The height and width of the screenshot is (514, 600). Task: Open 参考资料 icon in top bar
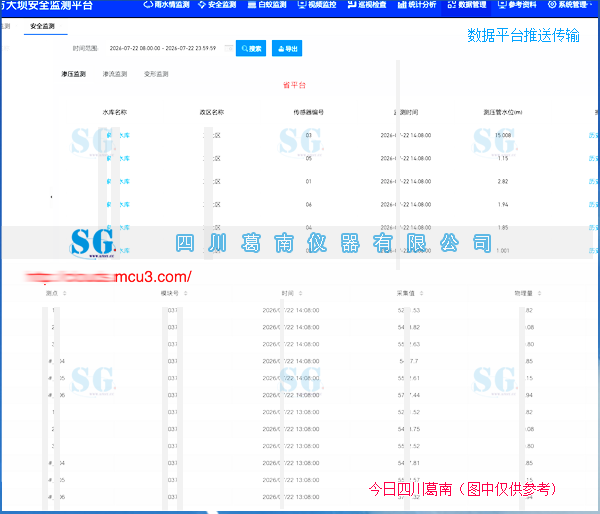(x=502, y=5)
